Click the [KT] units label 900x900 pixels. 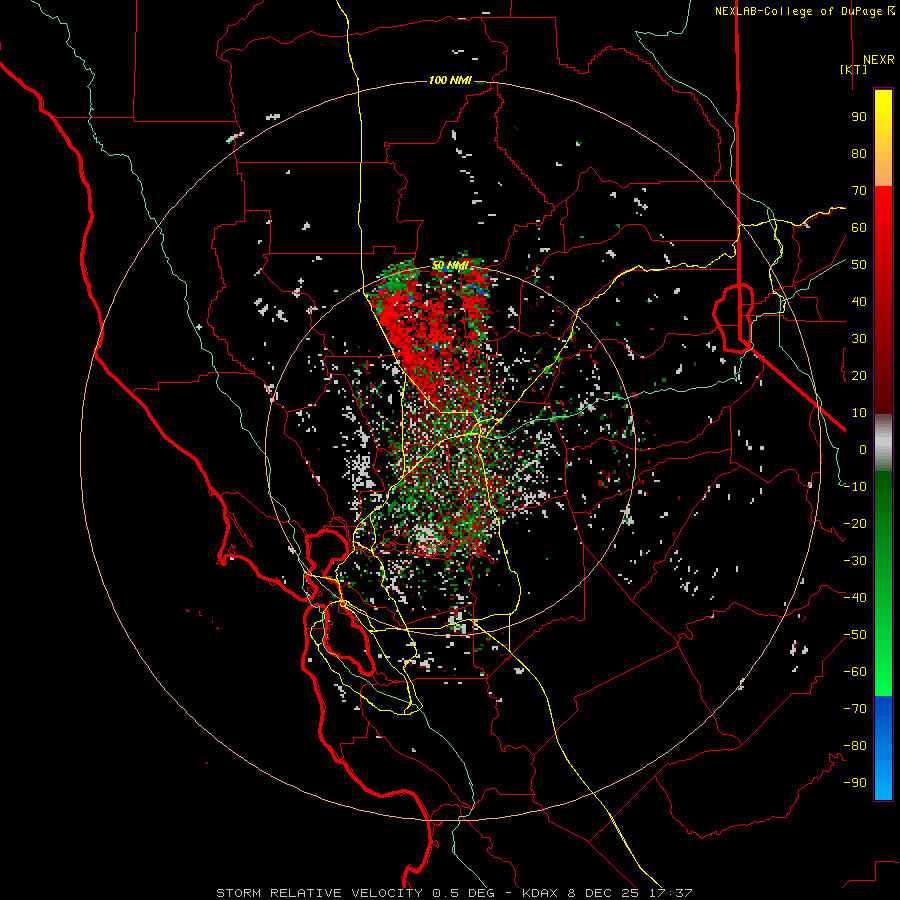[x=853, y=69]
